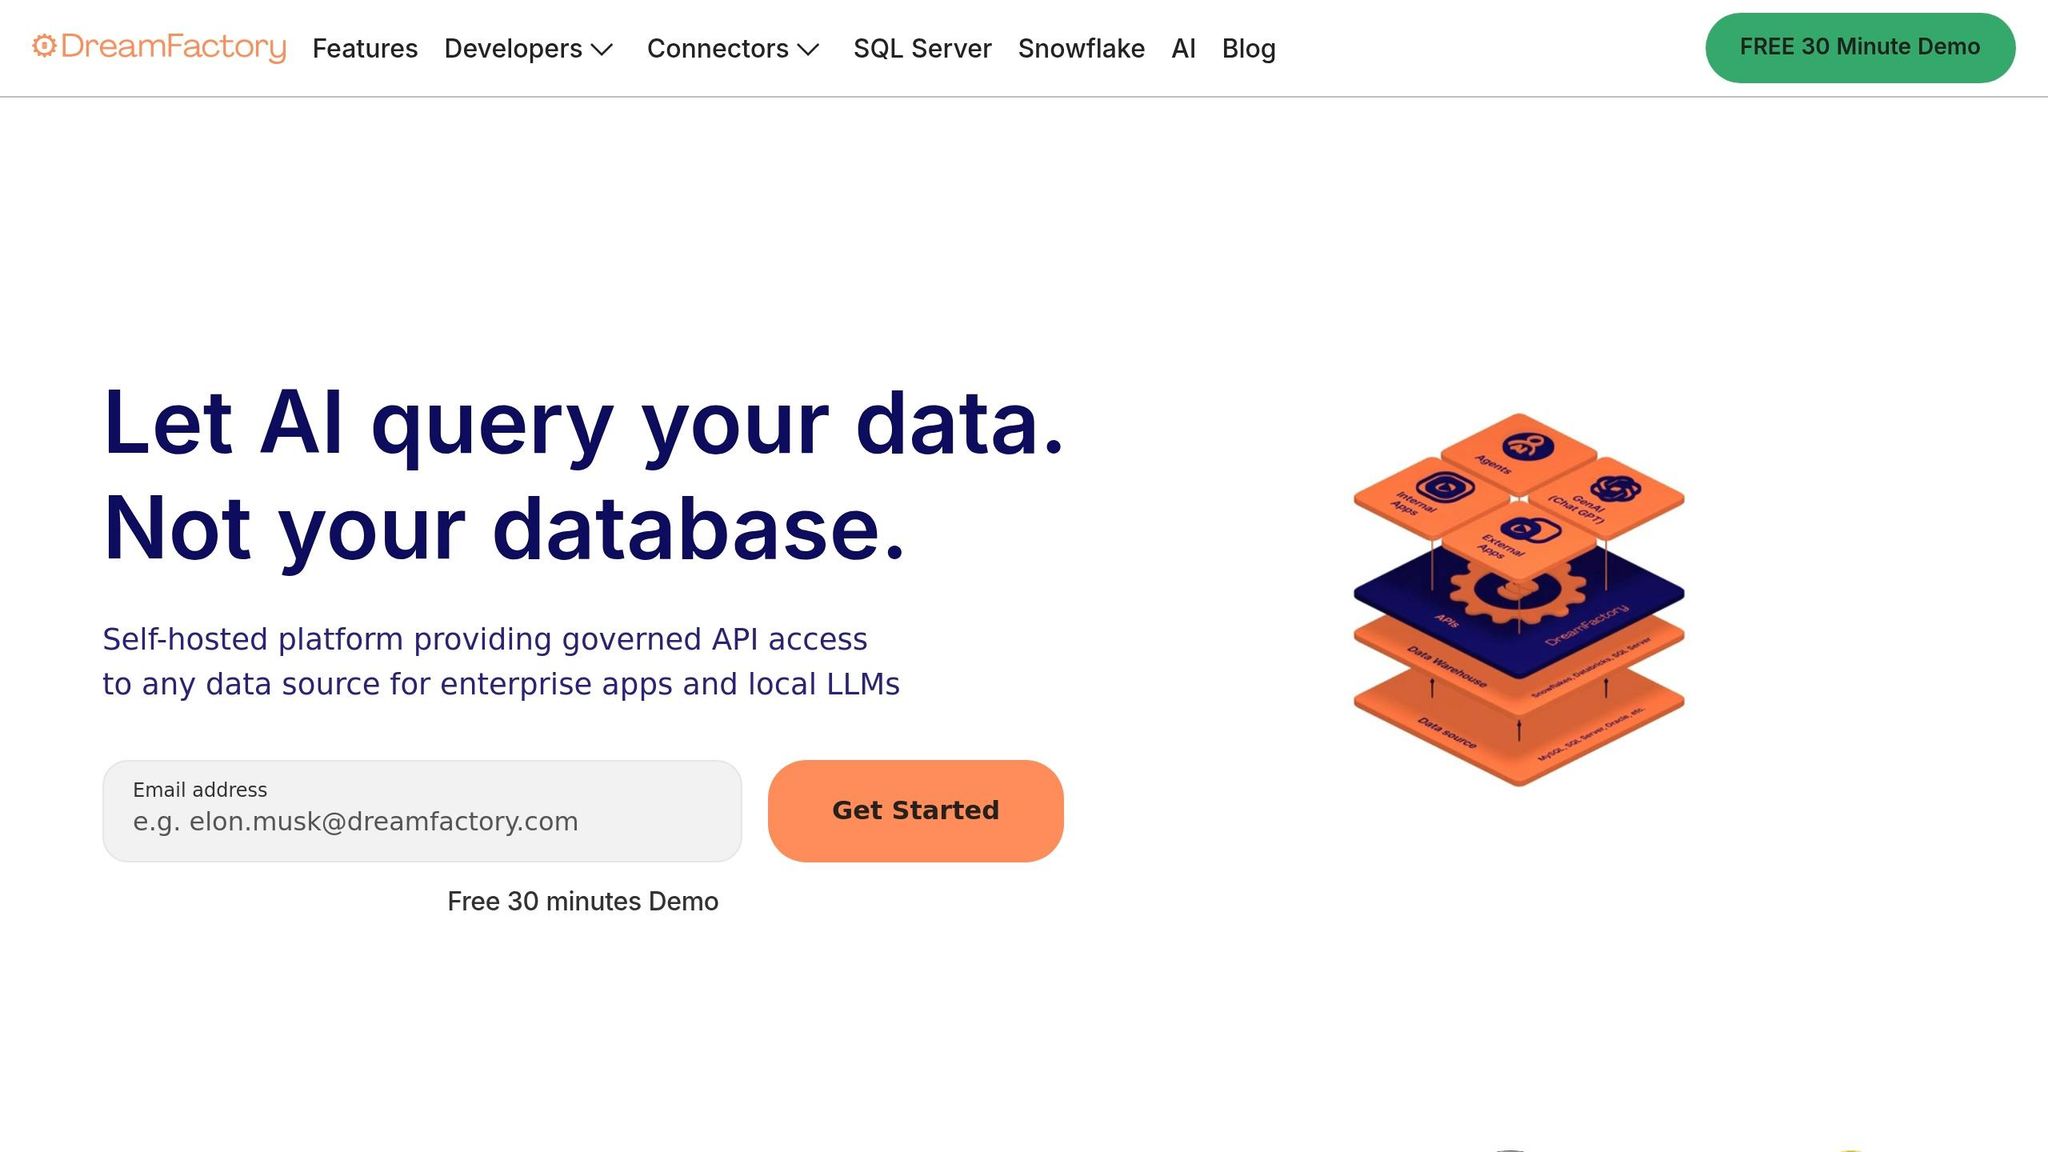Expand the Connectors dropdown chevron
The image size is (2048, 1152).
click(808, 49)
